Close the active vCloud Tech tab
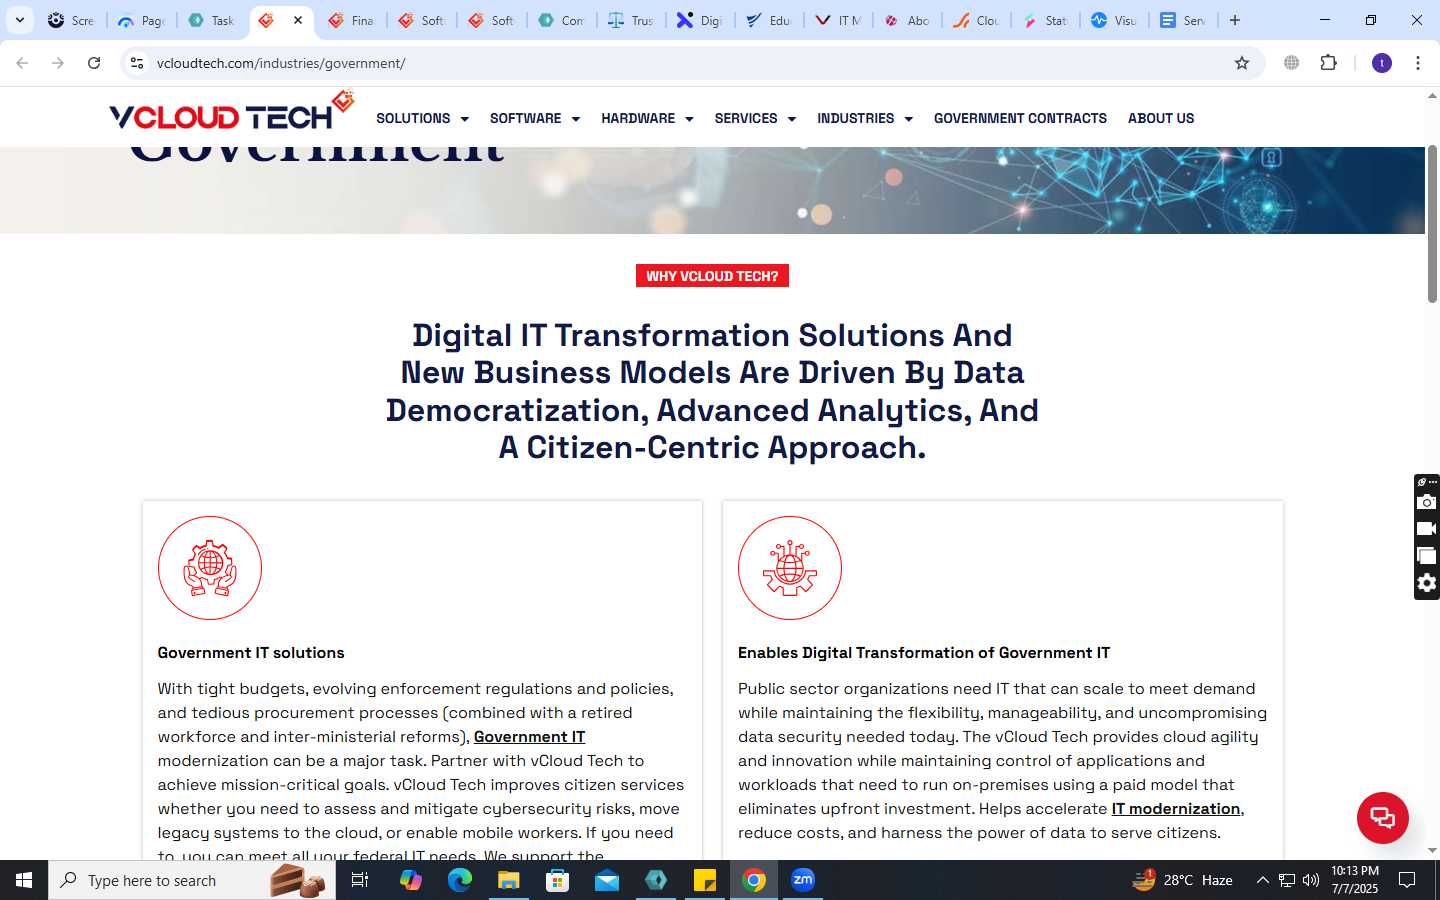The width and height of the screenshot is (1440, 900). point(298,20)
